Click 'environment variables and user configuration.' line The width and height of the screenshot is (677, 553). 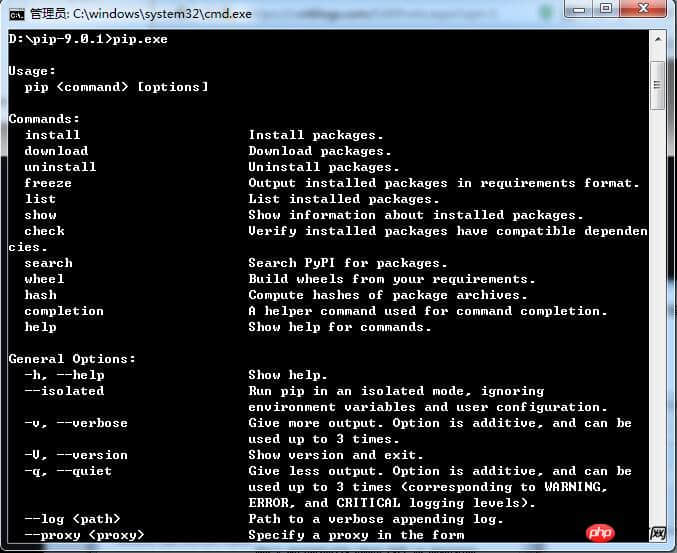428,407
